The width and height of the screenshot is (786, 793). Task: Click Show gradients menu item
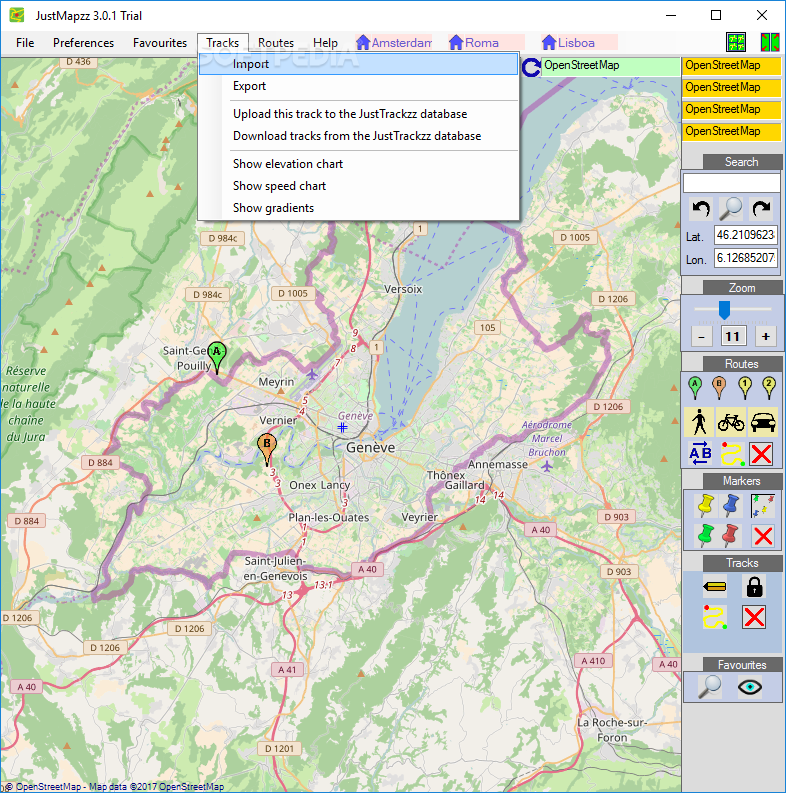pos(359,208)
